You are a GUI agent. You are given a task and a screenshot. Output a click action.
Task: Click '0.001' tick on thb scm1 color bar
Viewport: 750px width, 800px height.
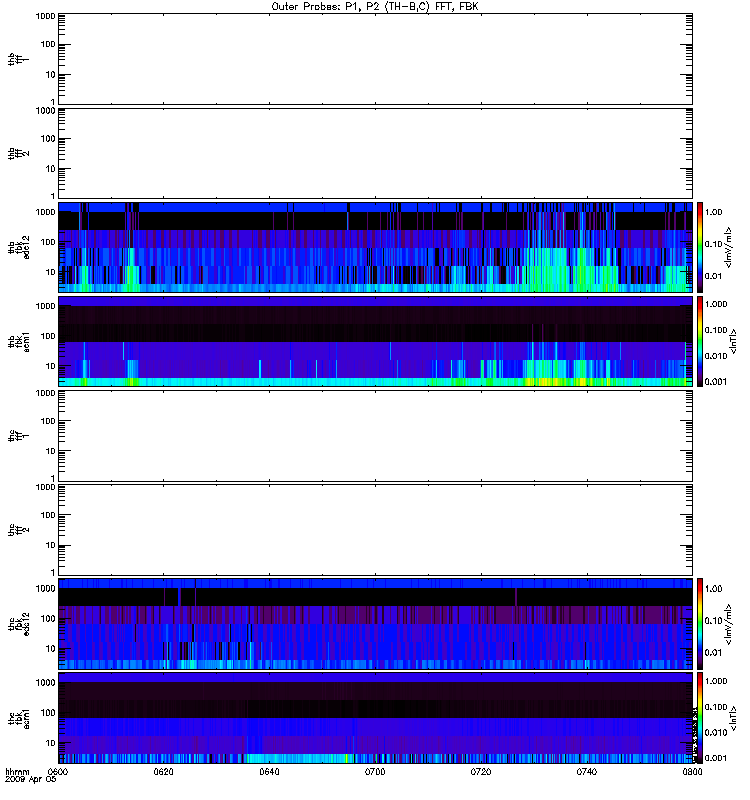[x=716, y=382]
